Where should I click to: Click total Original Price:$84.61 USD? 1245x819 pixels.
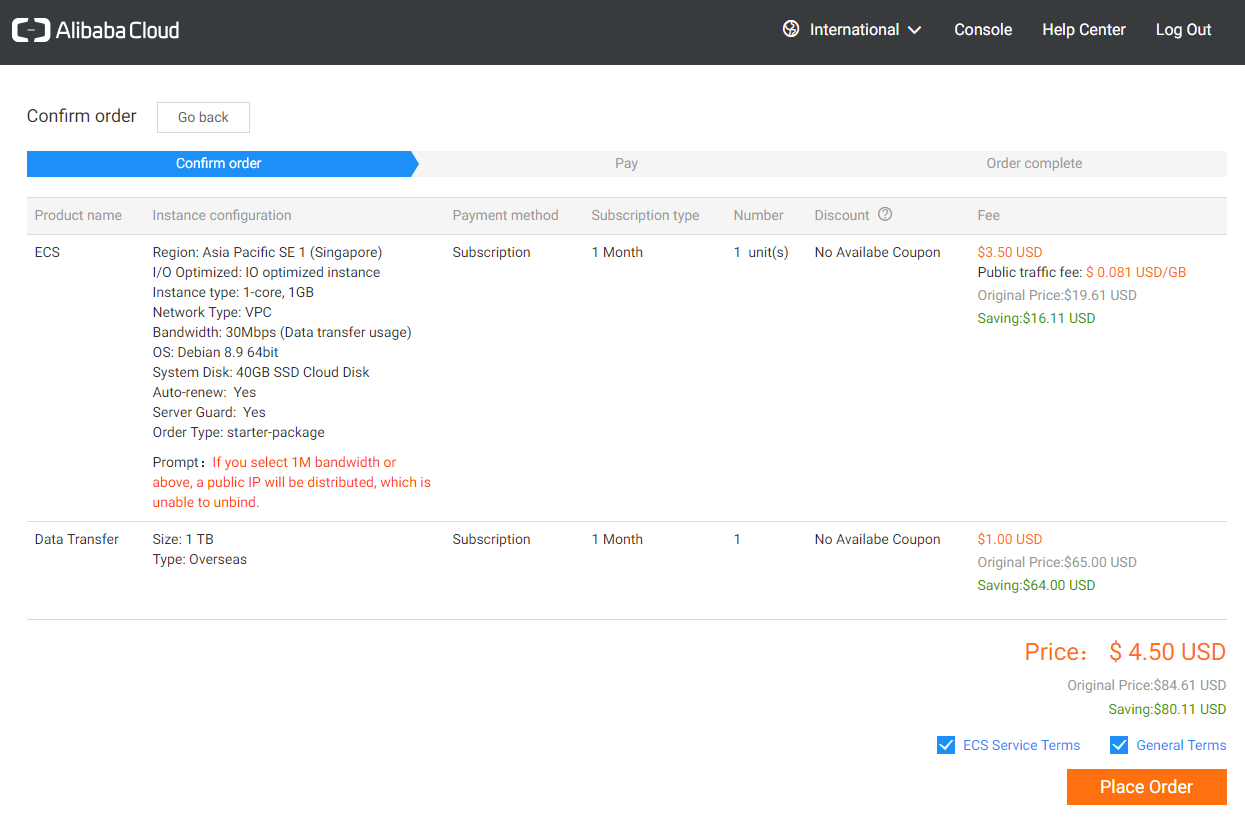tap(1147, 685)
